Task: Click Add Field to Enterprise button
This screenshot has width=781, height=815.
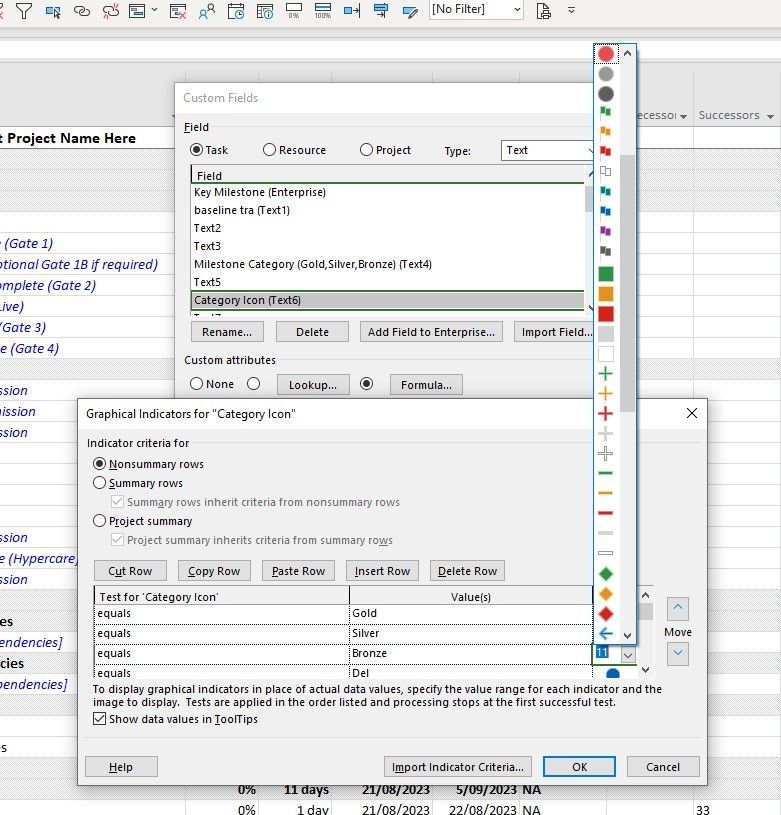Action: point(431,332)
